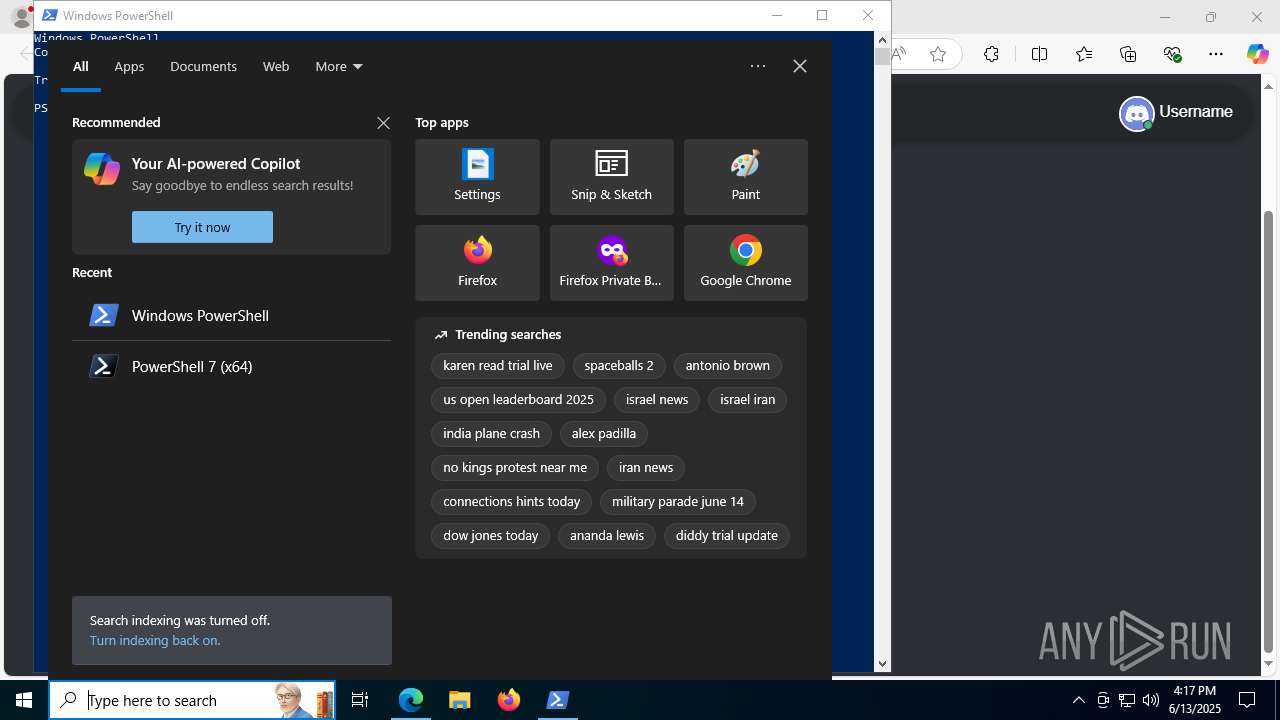Open Task View on the taskbar

pyautogui.click(x=360, y=700)
